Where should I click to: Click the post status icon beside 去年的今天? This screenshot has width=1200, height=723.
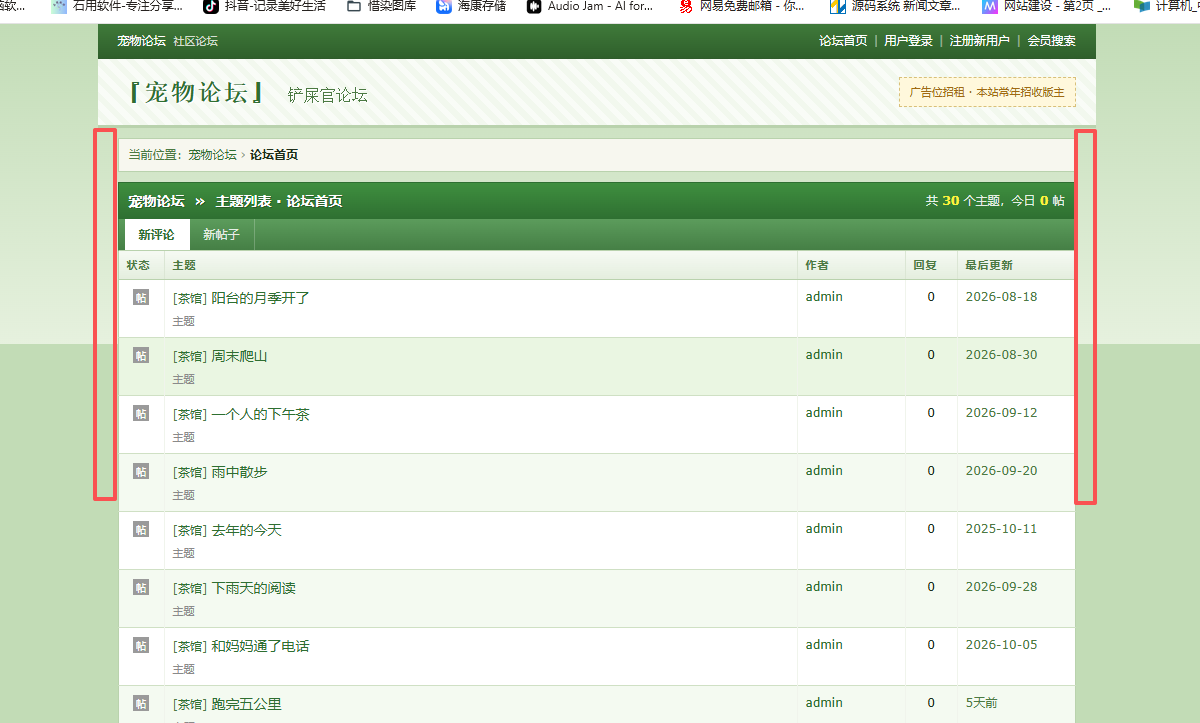point(141,529)
